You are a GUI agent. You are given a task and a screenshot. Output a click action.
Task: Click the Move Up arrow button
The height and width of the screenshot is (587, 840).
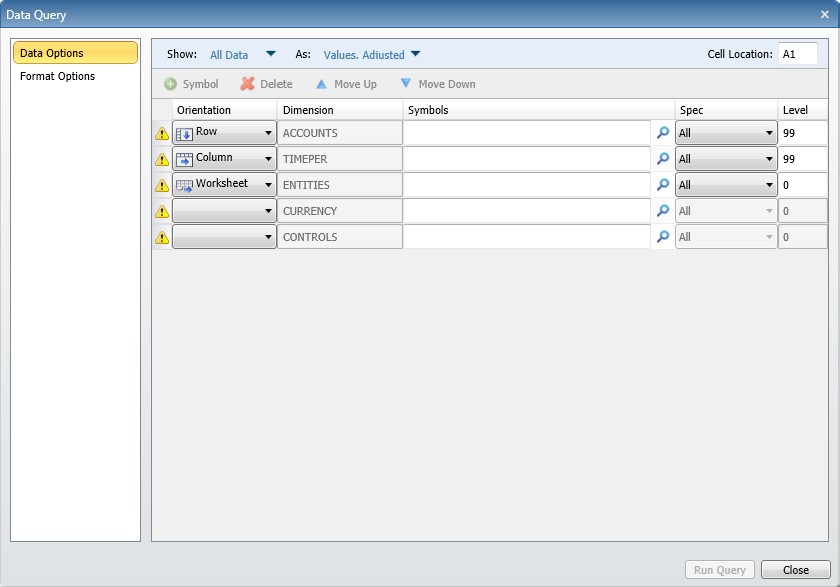(x=346, y=85)
